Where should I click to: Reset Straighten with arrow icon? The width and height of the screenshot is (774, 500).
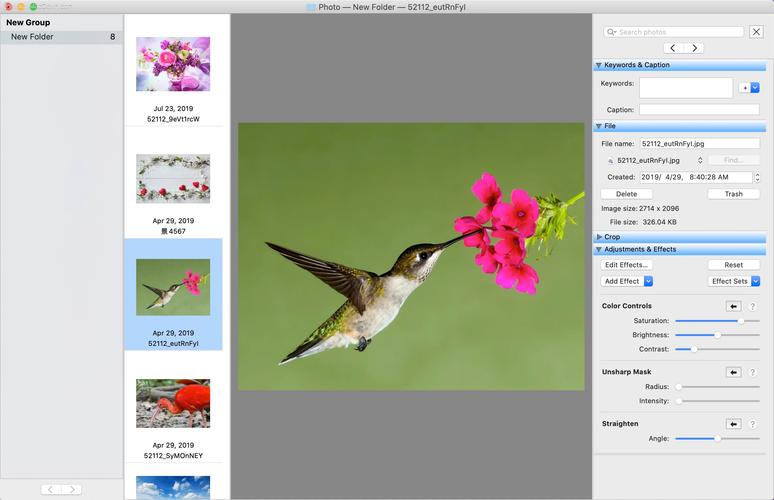[734, 424]
